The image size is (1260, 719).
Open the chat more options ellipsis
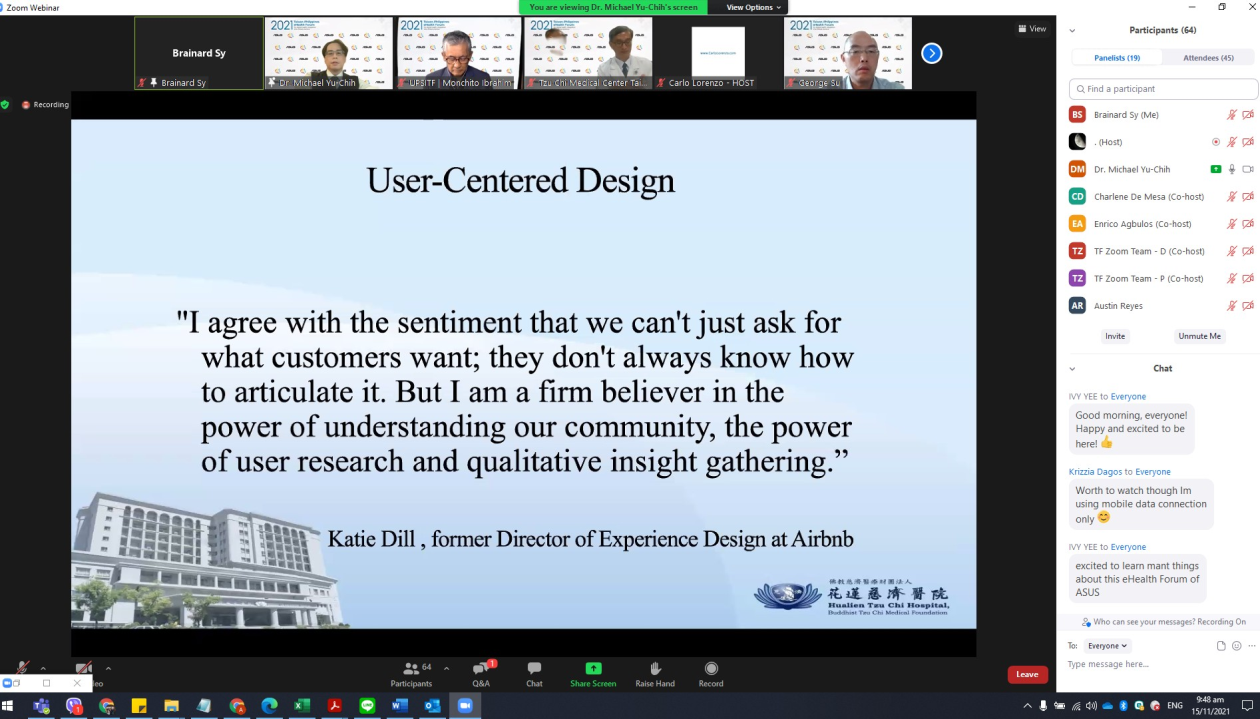(1251, 646)
